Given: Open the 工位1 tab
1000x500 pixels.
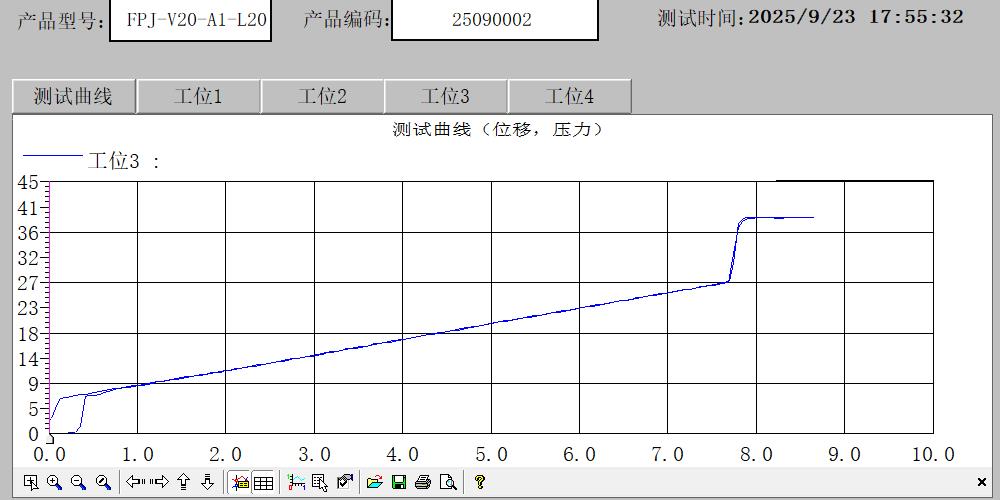Looking at the screenshot, I should point(198,96).
